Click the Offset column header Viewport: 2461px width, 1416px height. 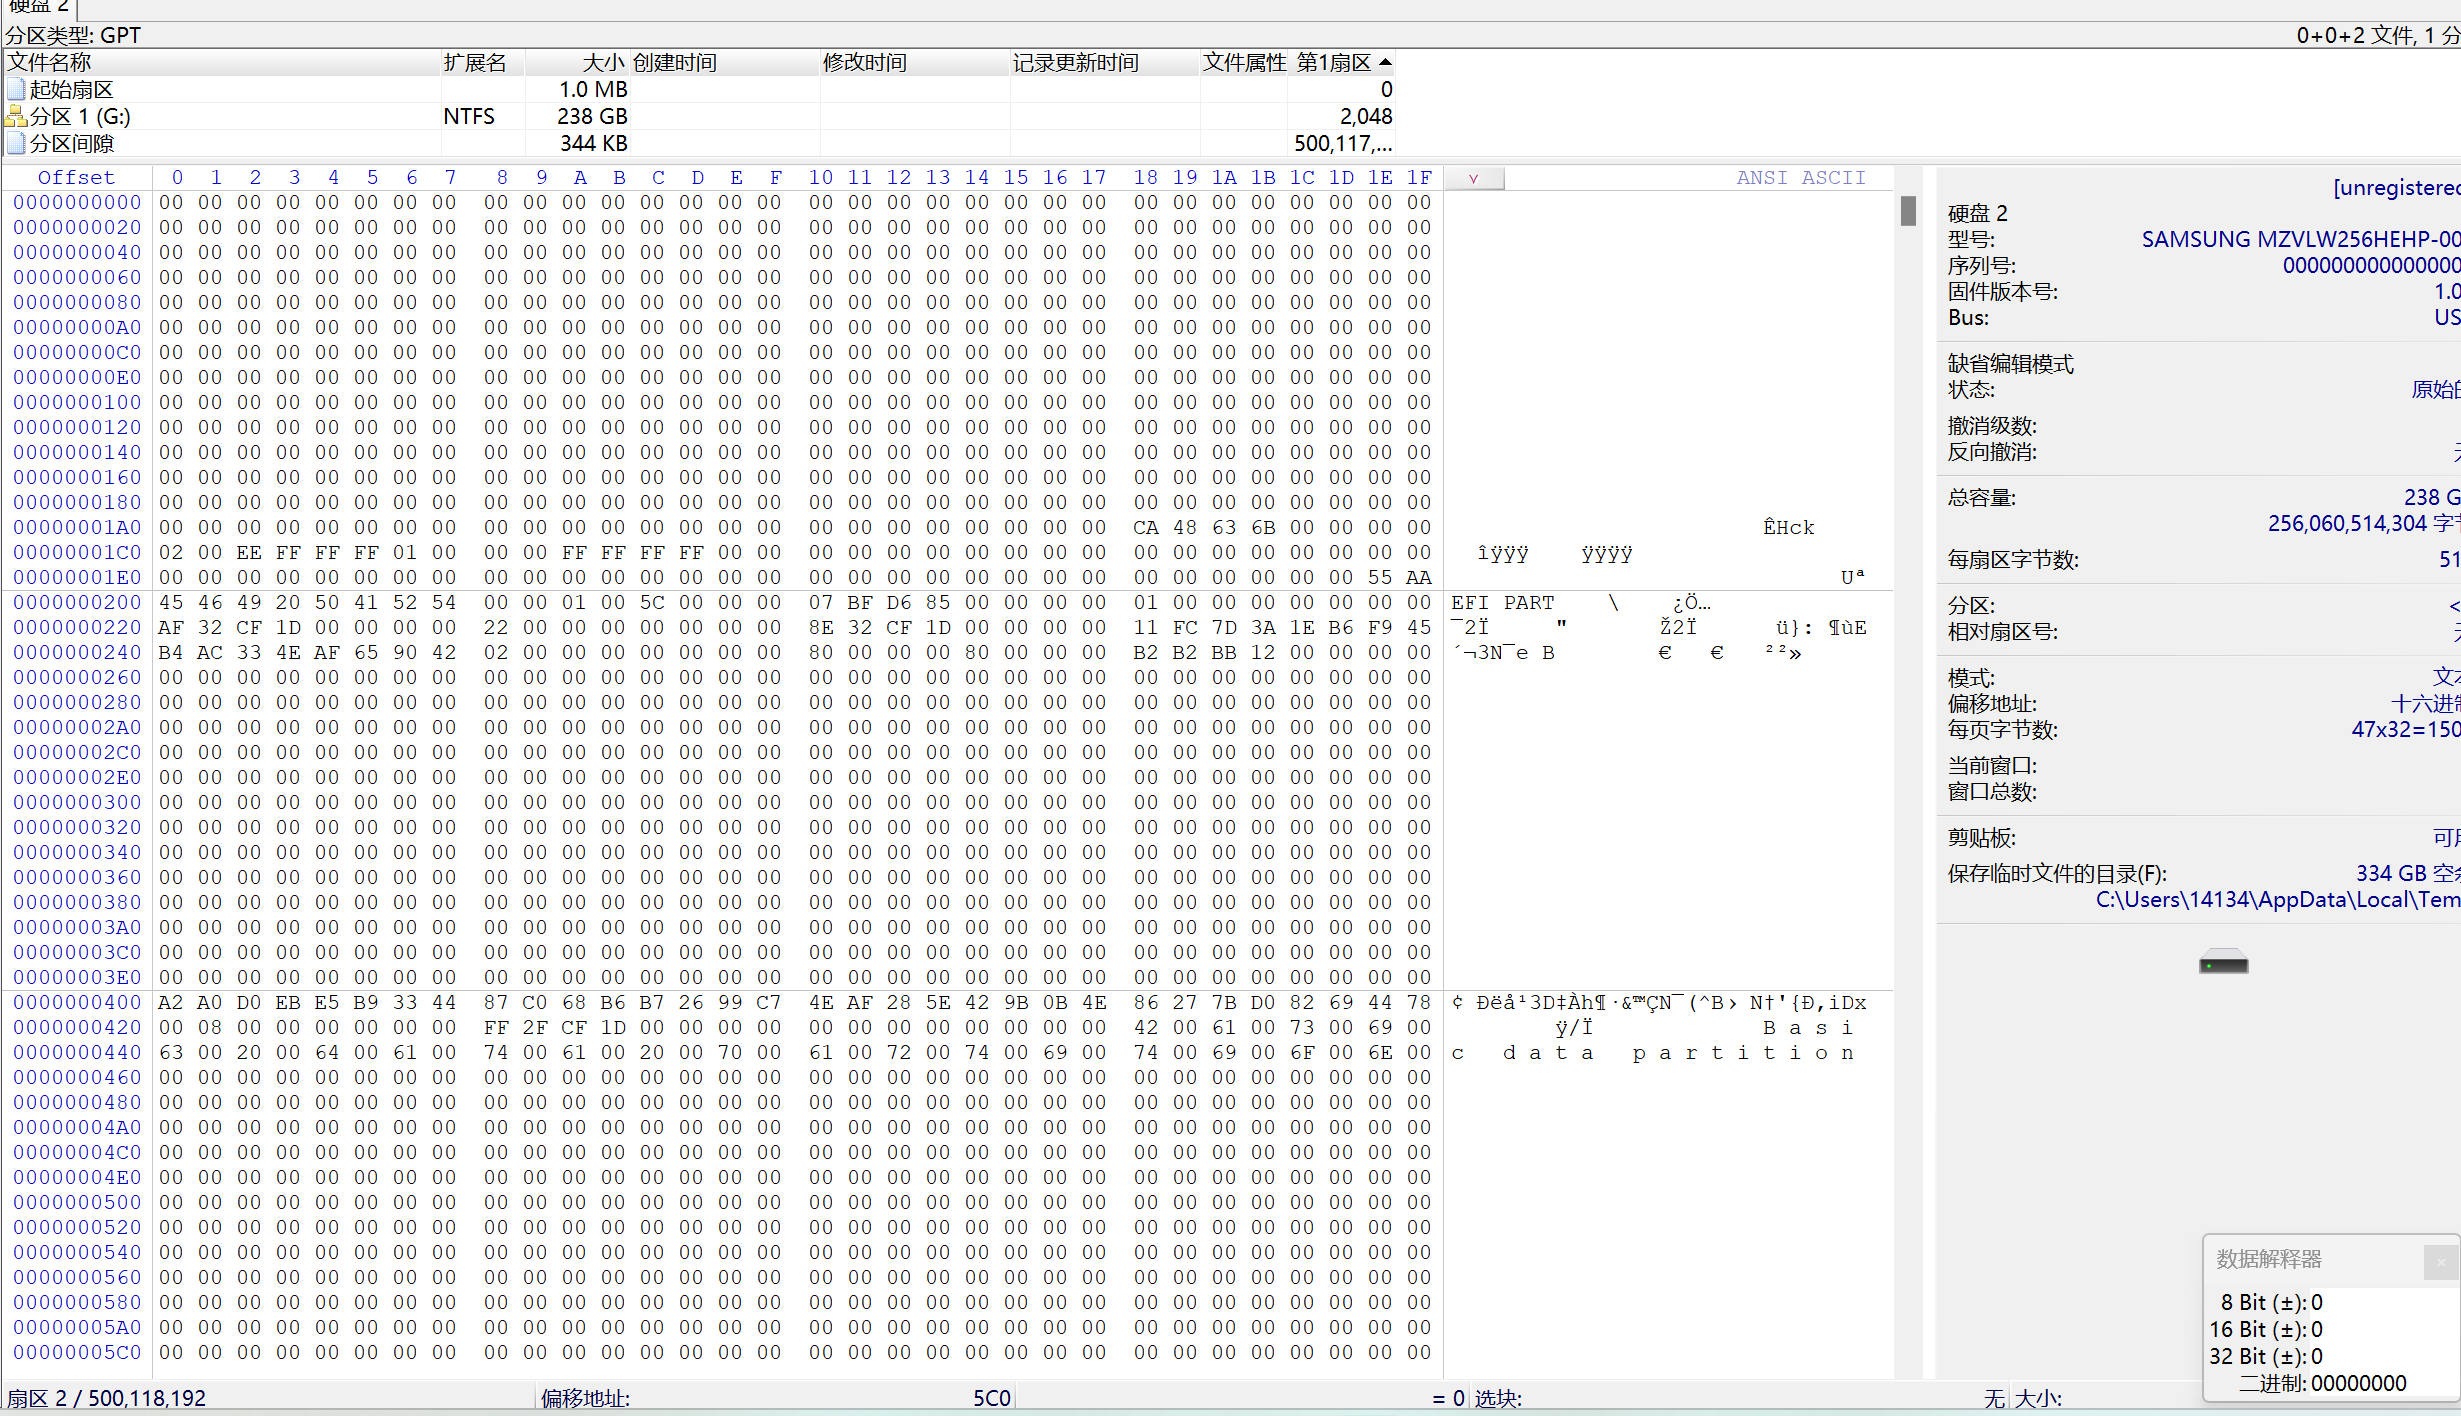76,177
